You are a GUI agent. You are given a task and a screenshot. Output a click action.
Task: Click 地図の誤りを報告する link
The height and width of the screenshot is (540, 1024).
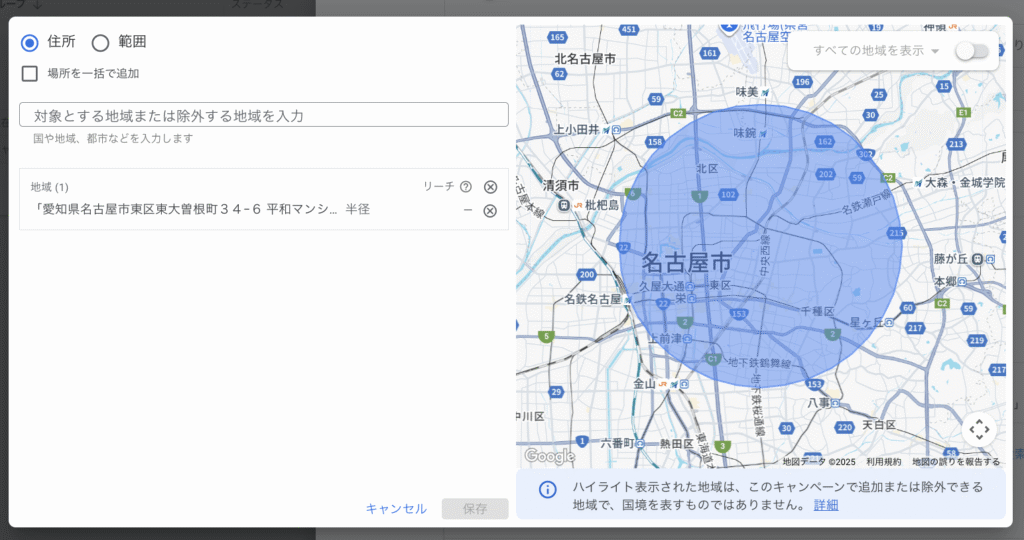[955, 462]
